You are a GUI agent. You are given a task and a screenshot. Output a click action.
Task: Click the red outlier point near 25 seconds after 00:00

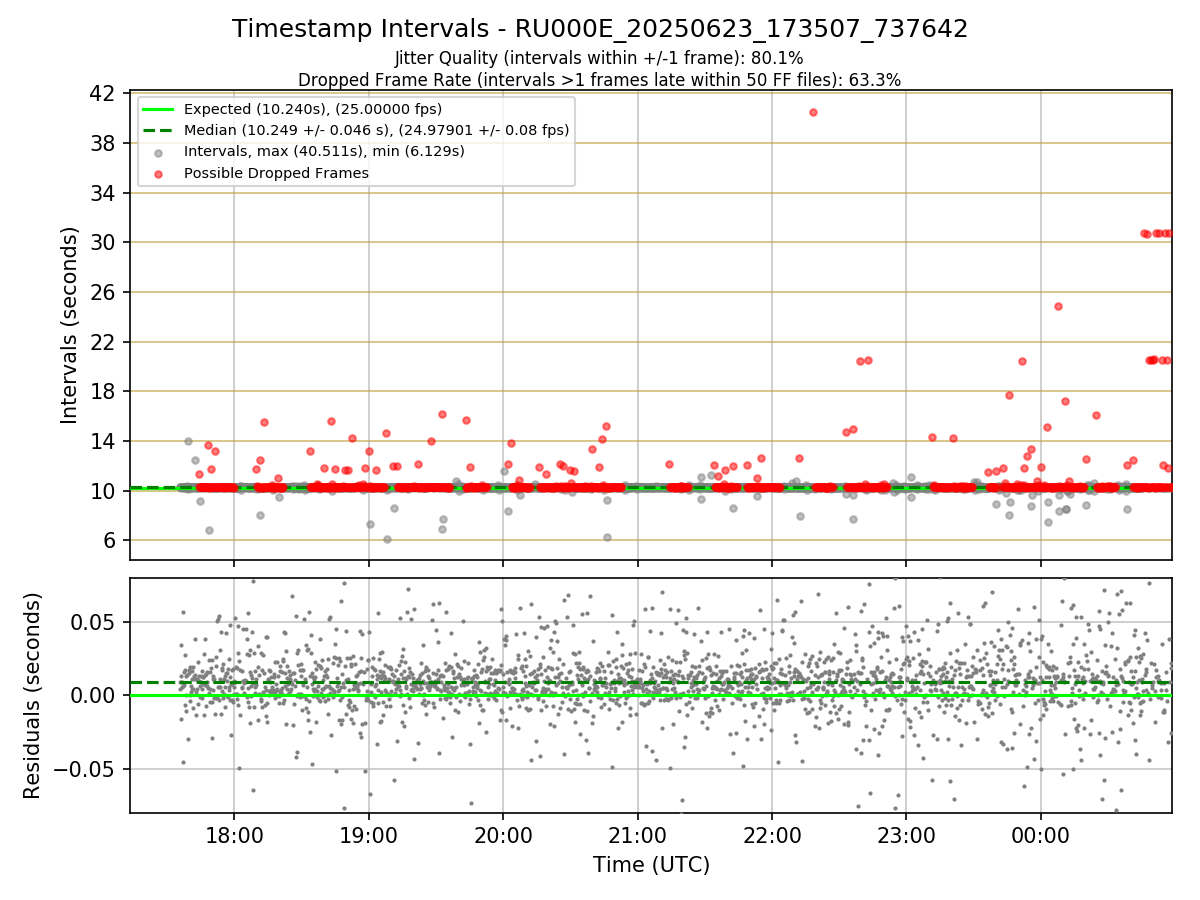[1058, 306]
